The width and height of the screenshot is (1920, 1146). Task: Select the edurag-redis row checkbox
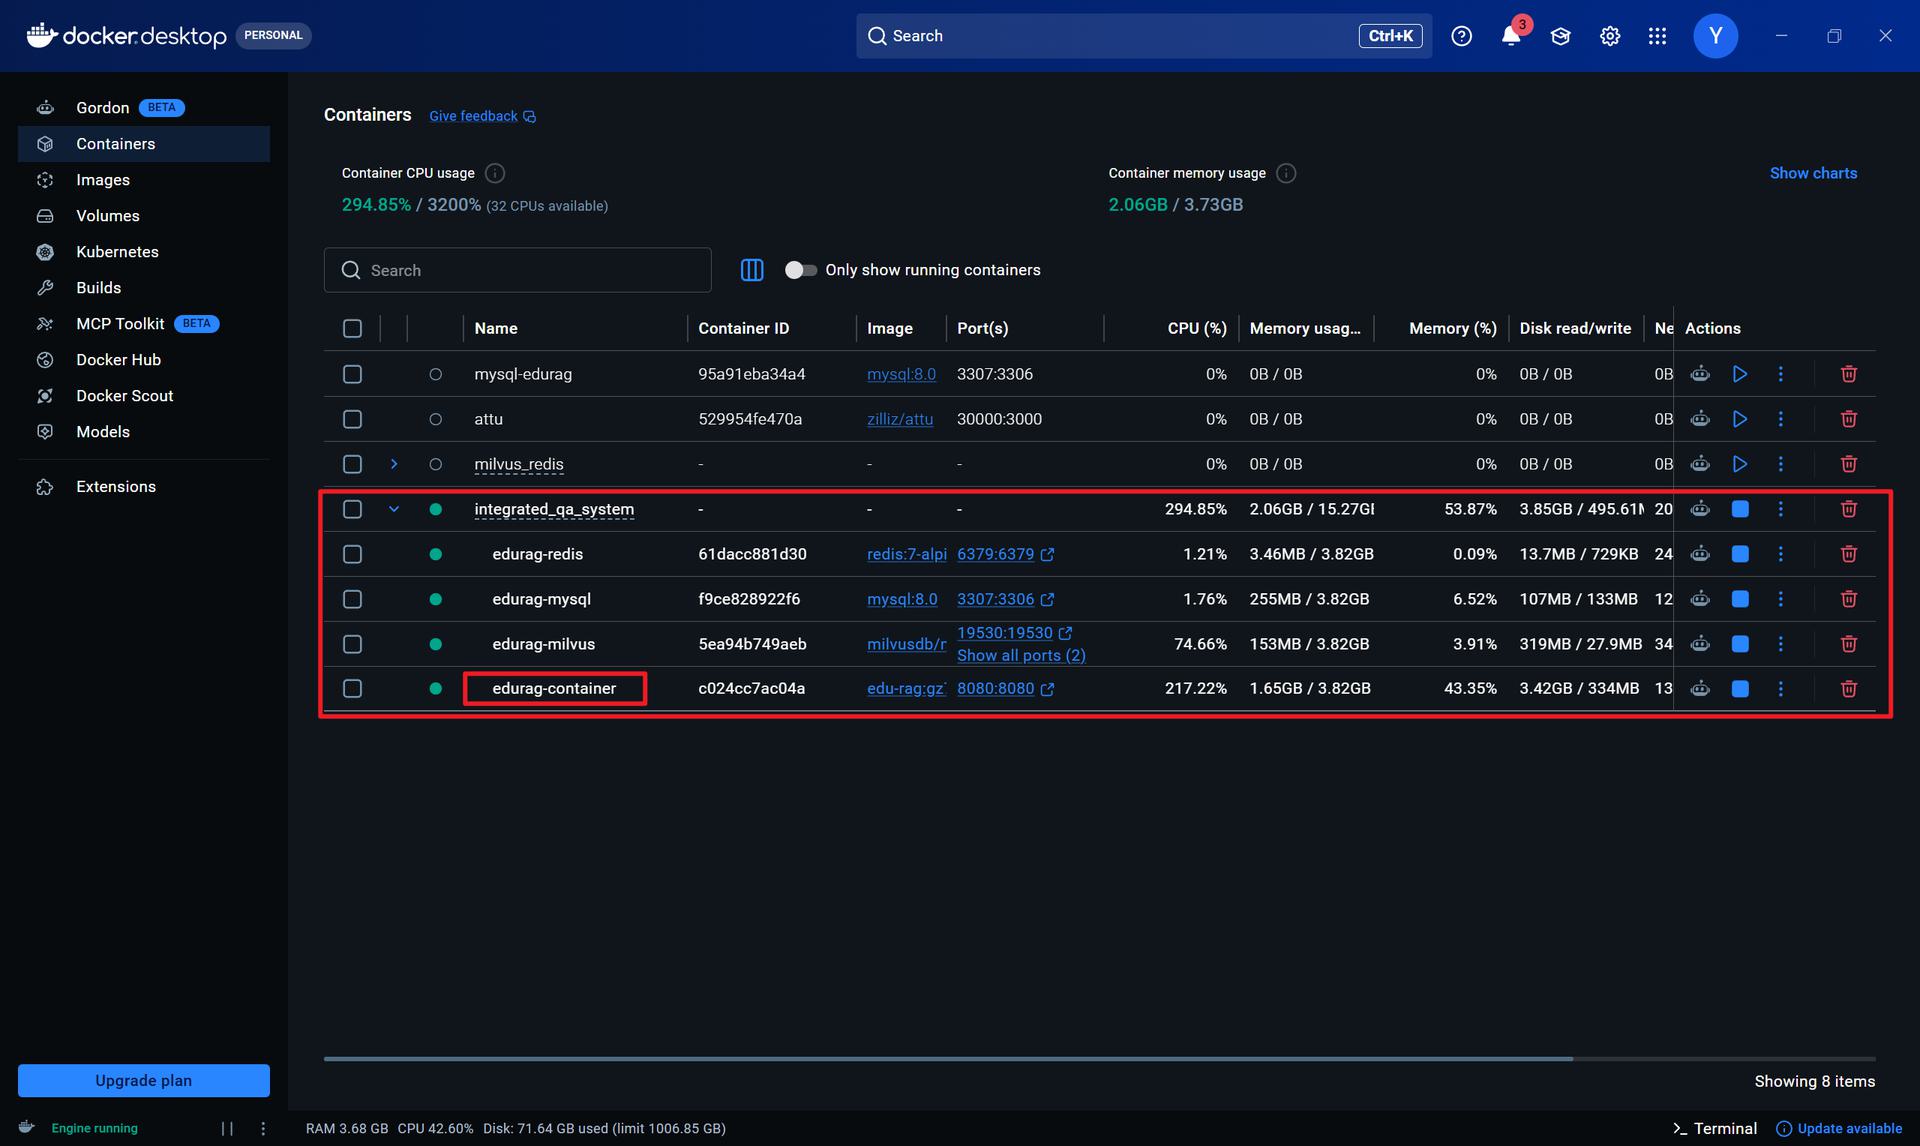coord(352,554)
